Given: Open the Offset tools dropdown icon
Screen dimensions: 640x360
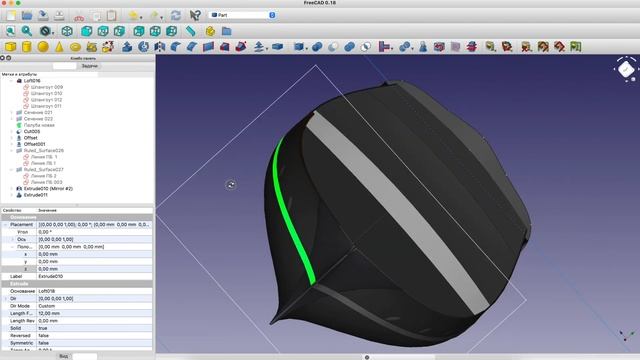Looking at the screenshot, I should point(260,47).
